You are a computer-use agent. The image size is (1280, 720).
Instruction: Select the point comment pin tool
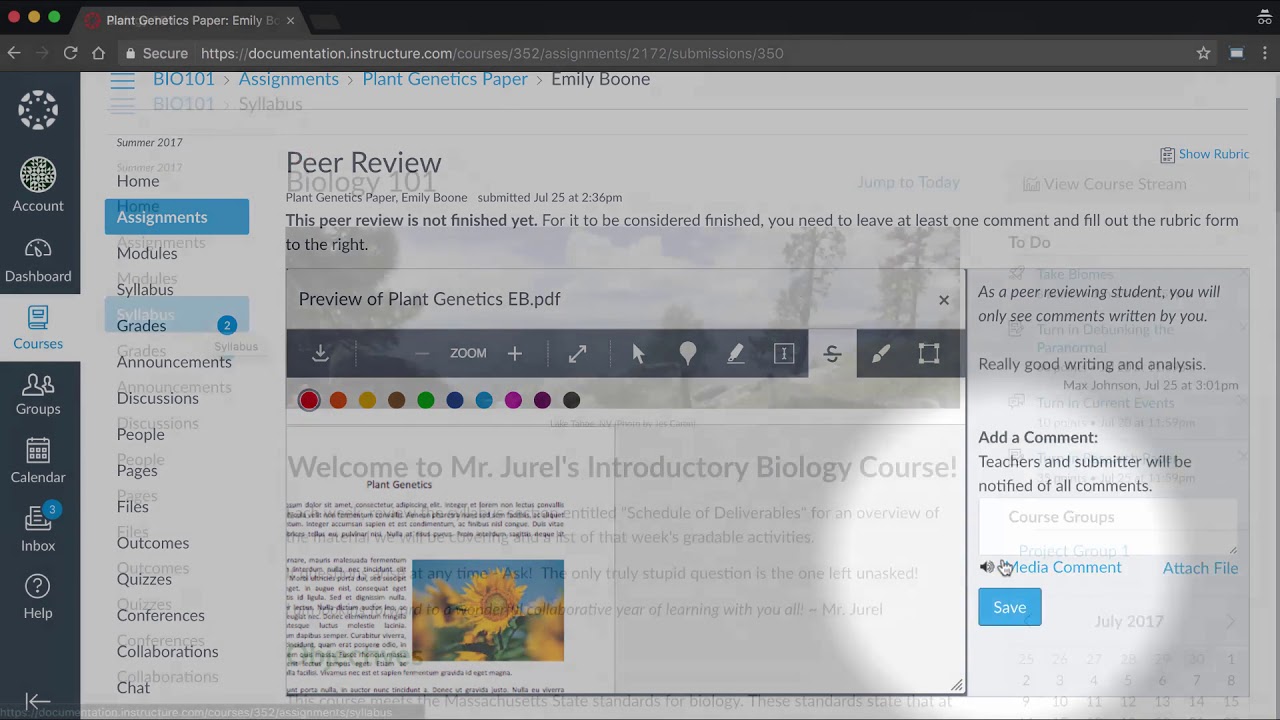(x=688, y=353)
